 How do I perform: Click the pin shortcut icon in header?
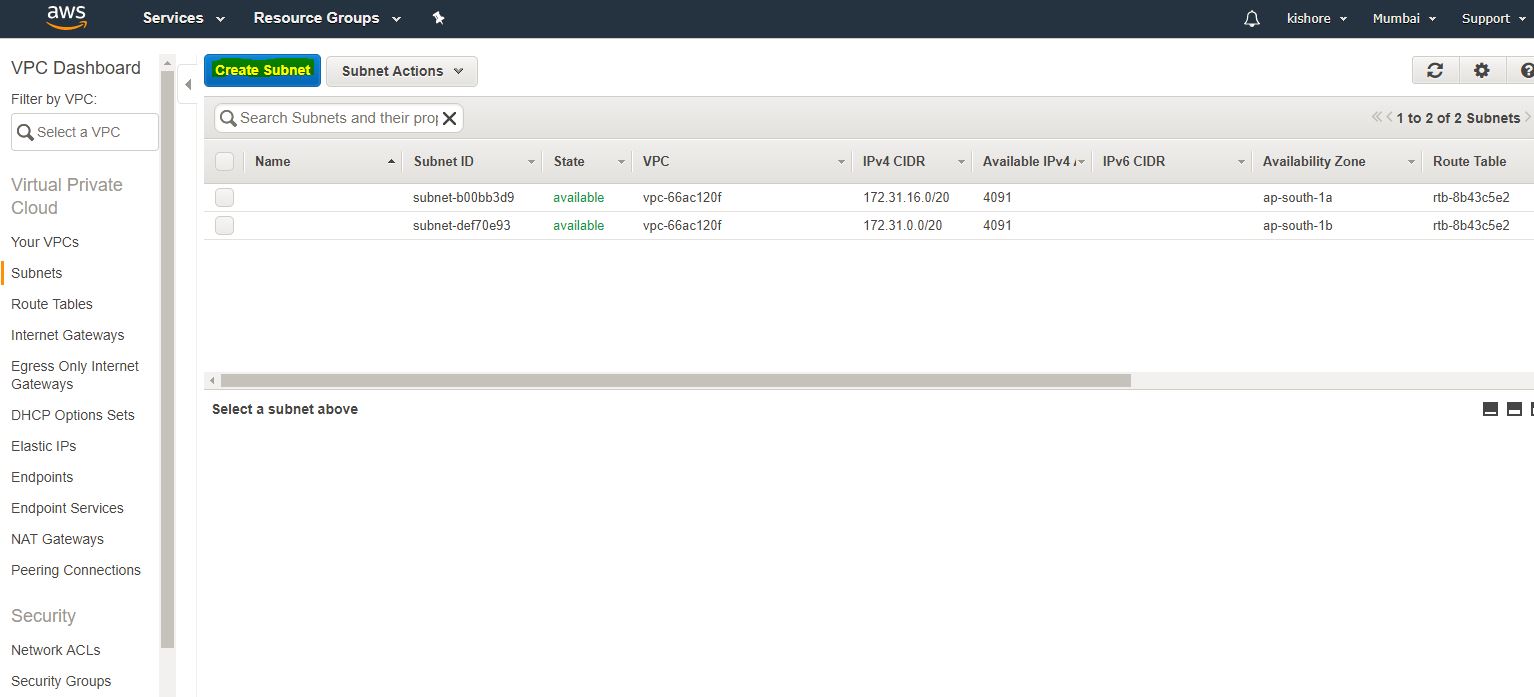pos(438,18)
